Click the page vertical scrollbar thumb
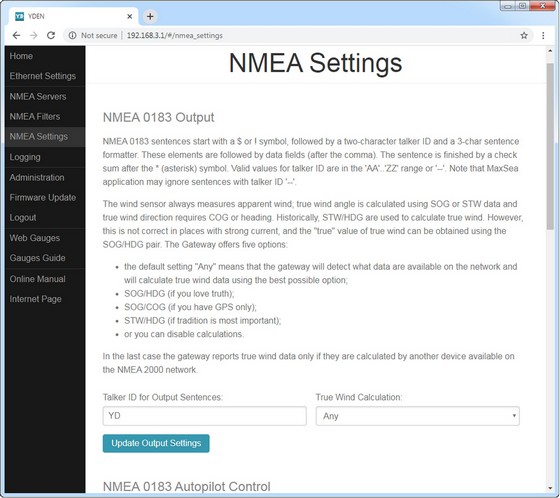The width and height of the screenshot is (560, 498). click(550, 146)
